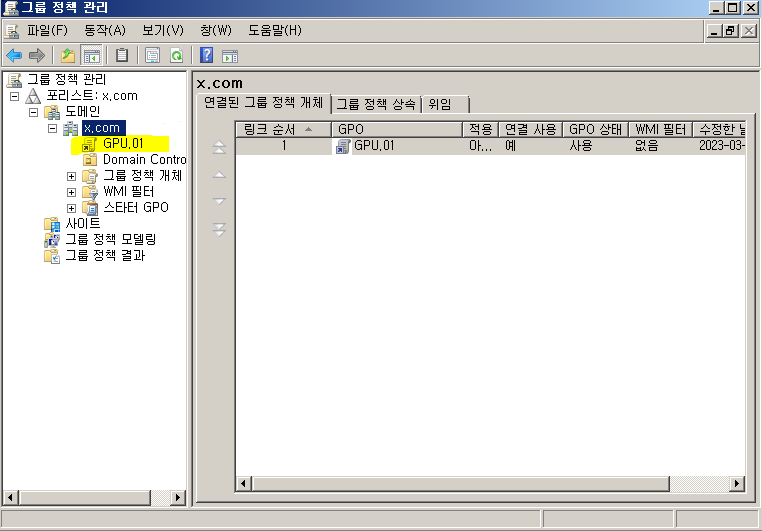Open the properties sheet toolbar icon
Screen dimensions: 762x531
pos(153,55)
